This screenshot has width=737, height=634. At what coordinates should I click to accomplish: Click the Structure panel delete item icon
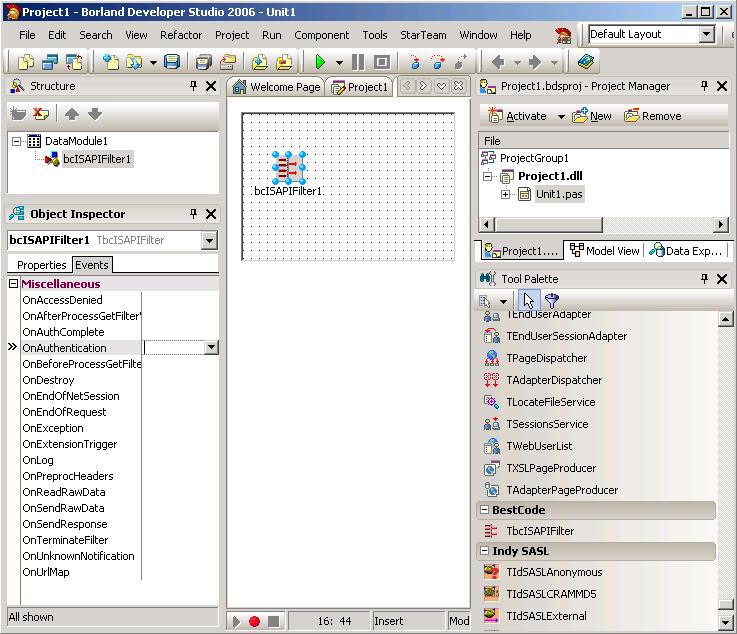(x=41, y=114)
